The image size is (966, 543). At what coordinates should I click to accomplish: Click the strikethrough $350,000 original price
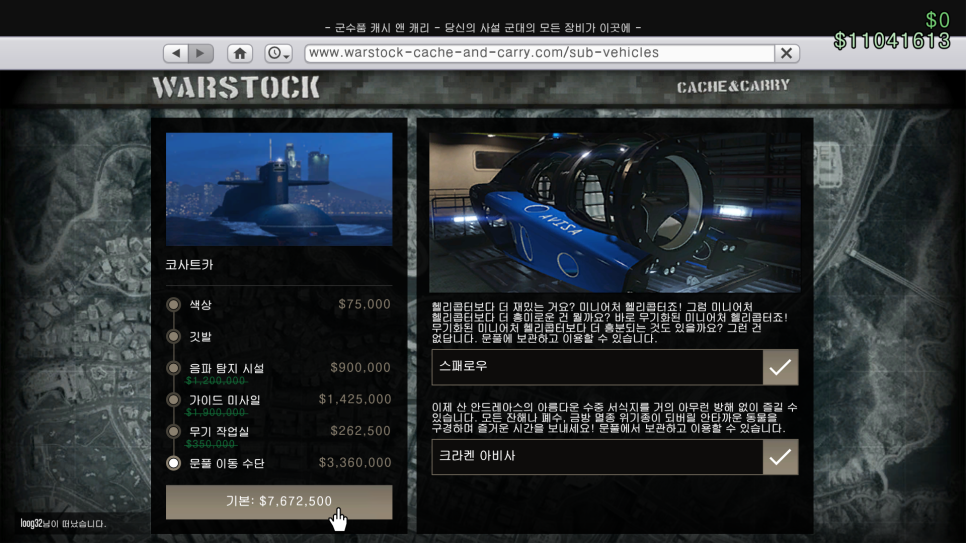click(211, 444)
